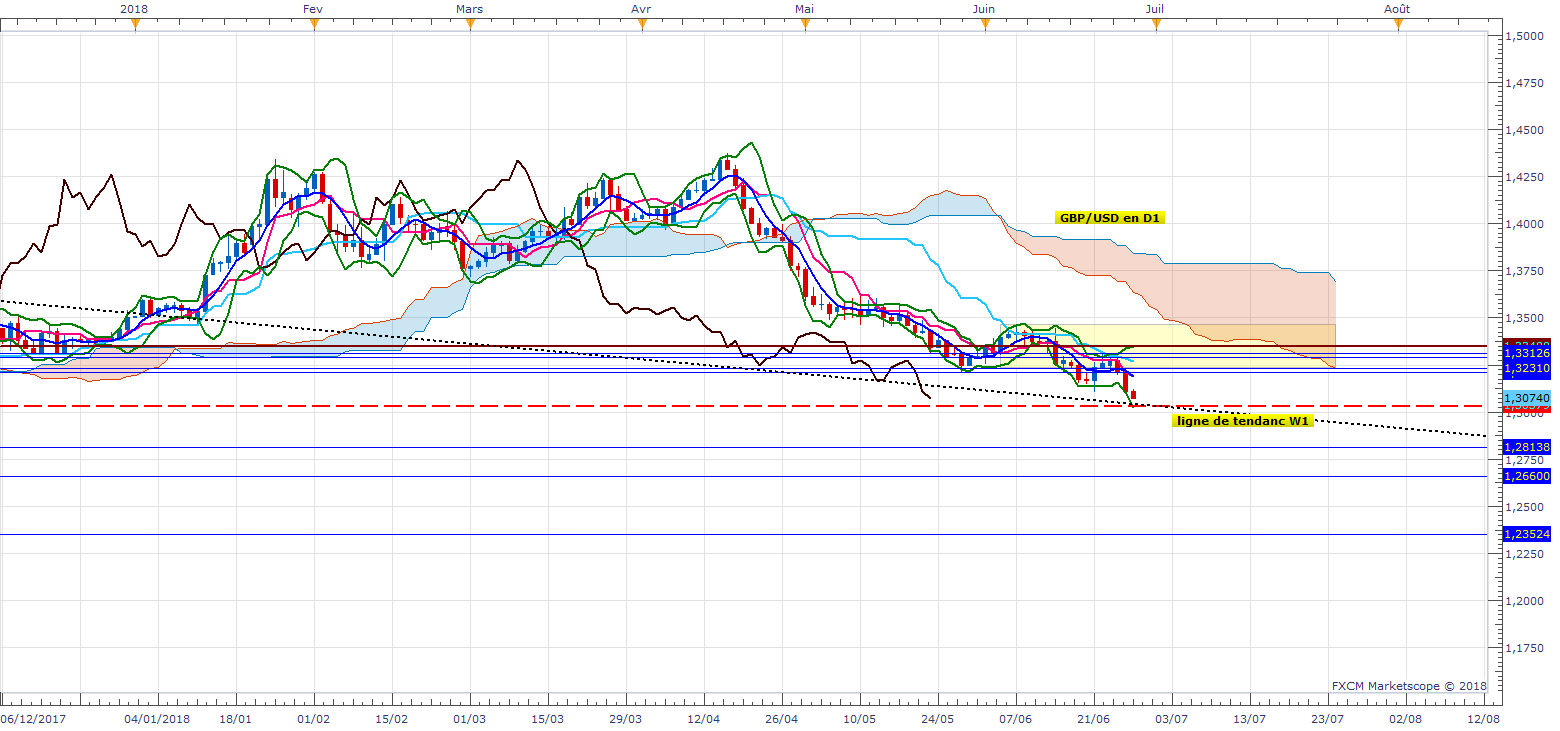Select the 15/02 date axis label
The width and height of the screenshot is (1560, 731).
click(x=391, y=718)
